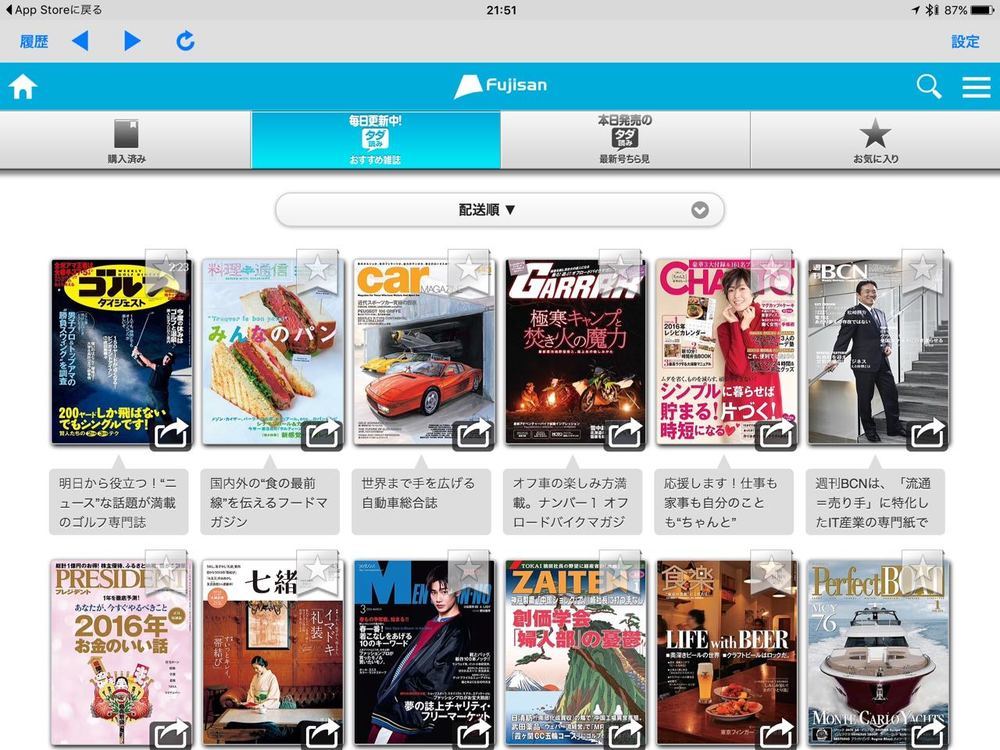Share the PerfectBOAT magazine
This screenshot has height=750, width=1000.
(929, 734)
